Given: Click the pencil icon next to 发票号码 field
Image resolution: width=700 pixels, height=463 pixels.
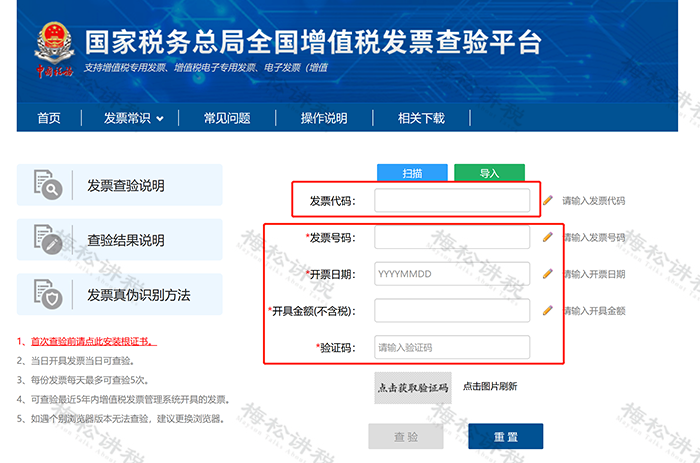Looking at the screenshot, I should (548, 237).
